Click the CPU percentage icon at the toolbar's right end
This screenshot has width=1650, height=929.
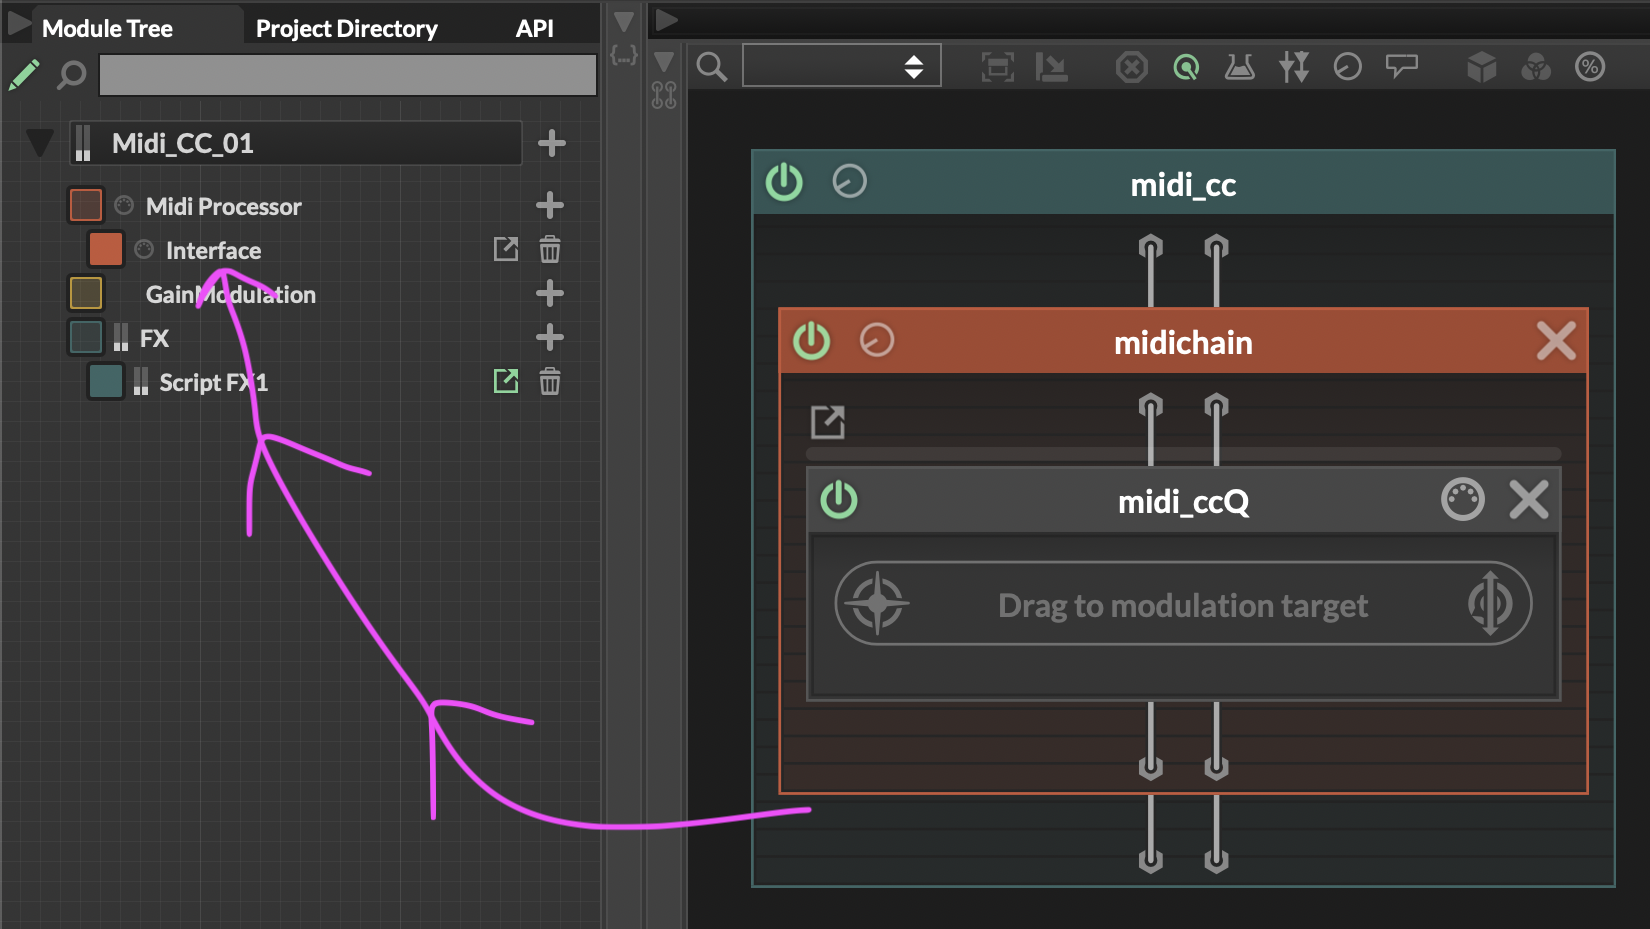pos(1591,66)
